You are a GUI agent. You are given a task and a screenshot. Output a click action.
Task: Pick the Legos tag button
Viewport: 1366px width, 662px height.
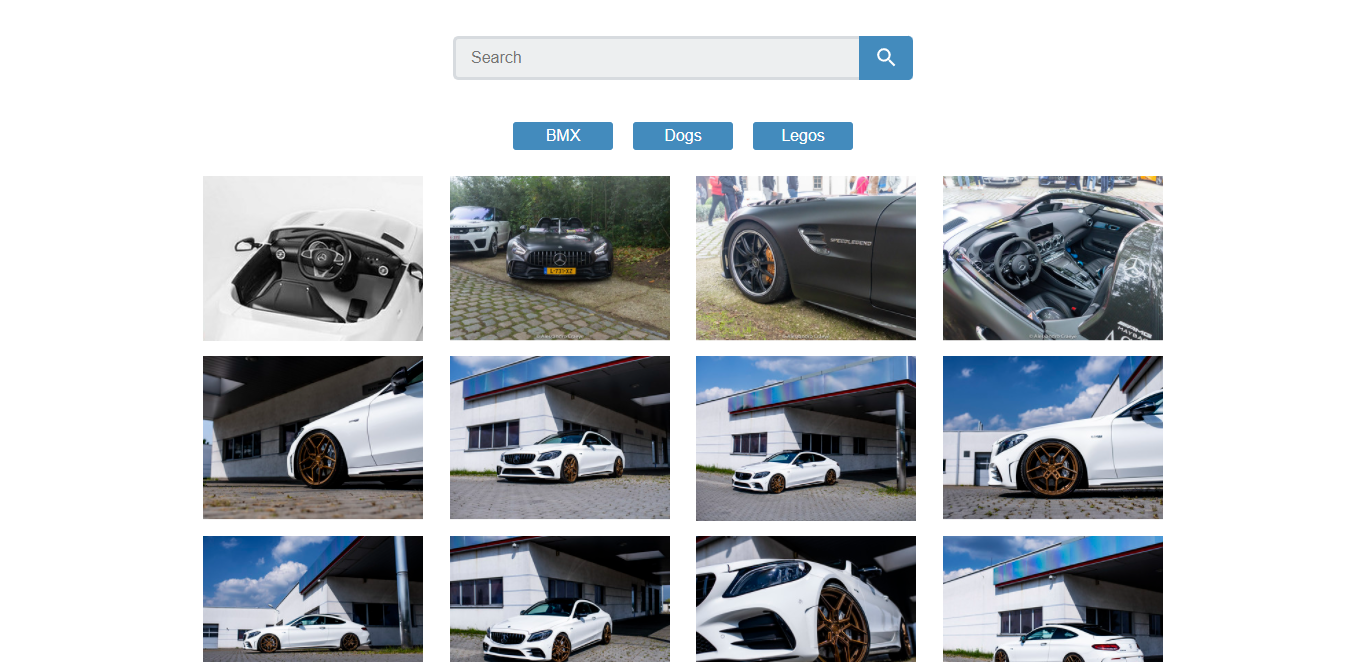coord(803,136)
